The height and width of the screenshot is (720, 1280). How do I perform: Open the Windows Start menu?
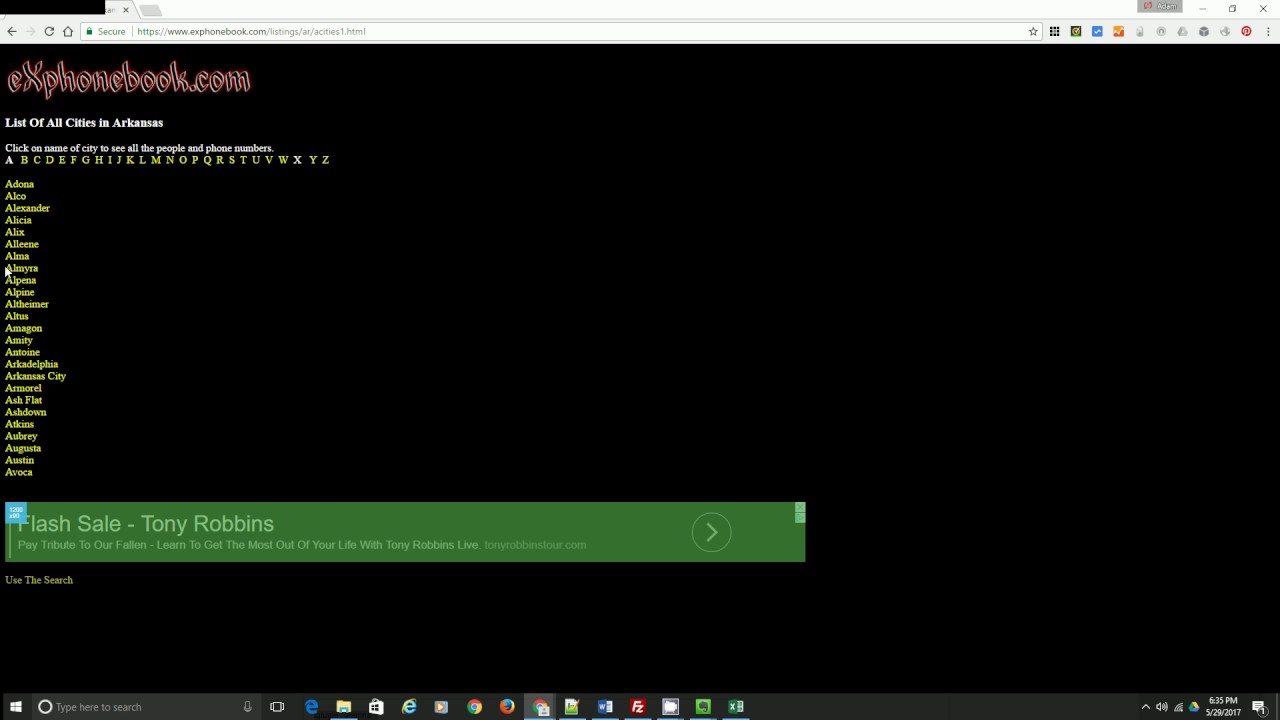coord(16,707)
